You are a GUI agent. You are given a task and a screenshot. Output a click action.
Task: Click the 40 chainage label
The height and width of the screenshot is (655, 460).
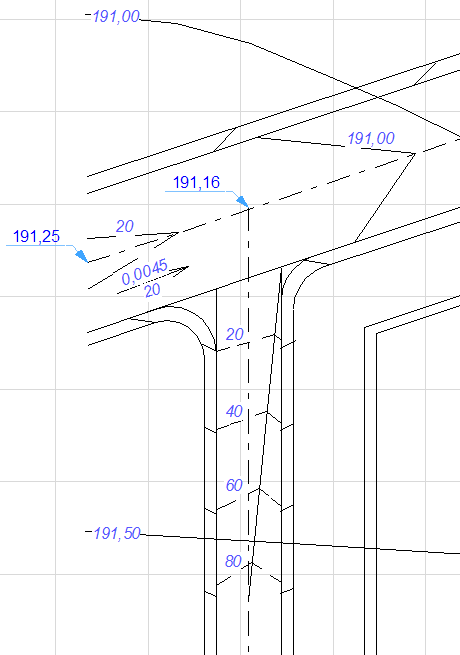point(234,411)
